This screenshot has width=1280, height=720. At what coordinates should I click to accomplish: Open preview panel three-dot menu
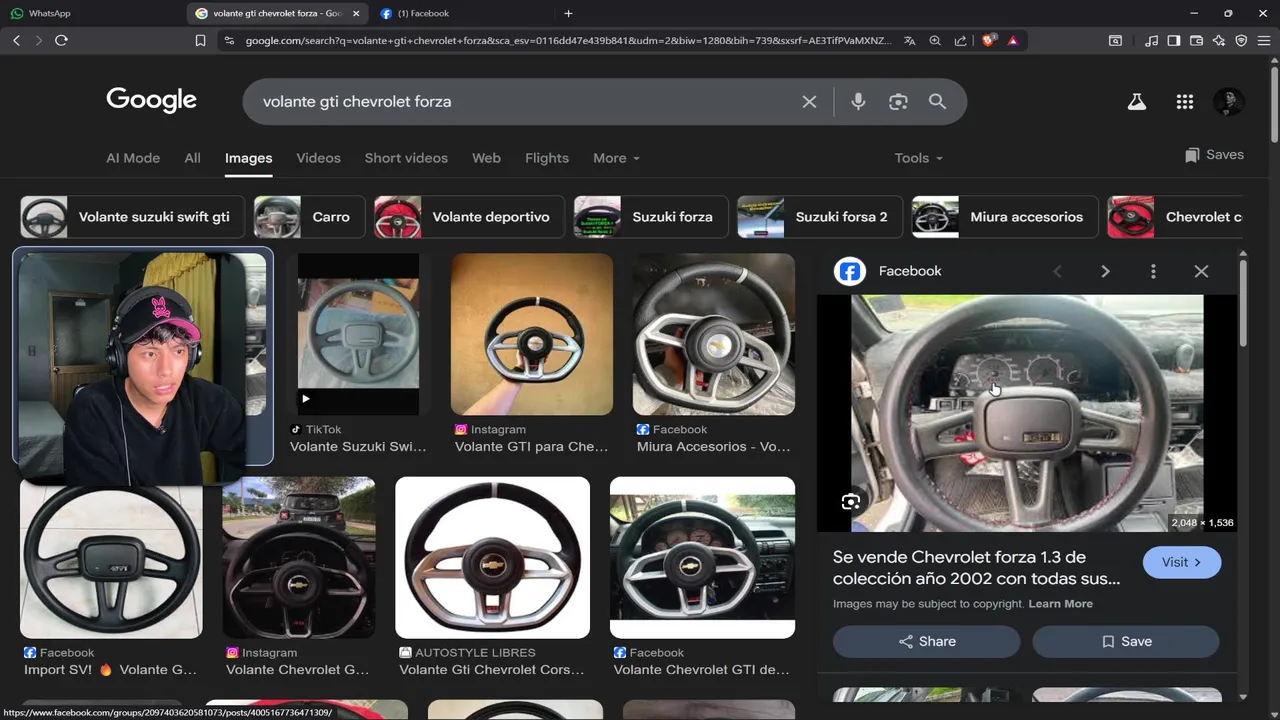point(1153,271)
